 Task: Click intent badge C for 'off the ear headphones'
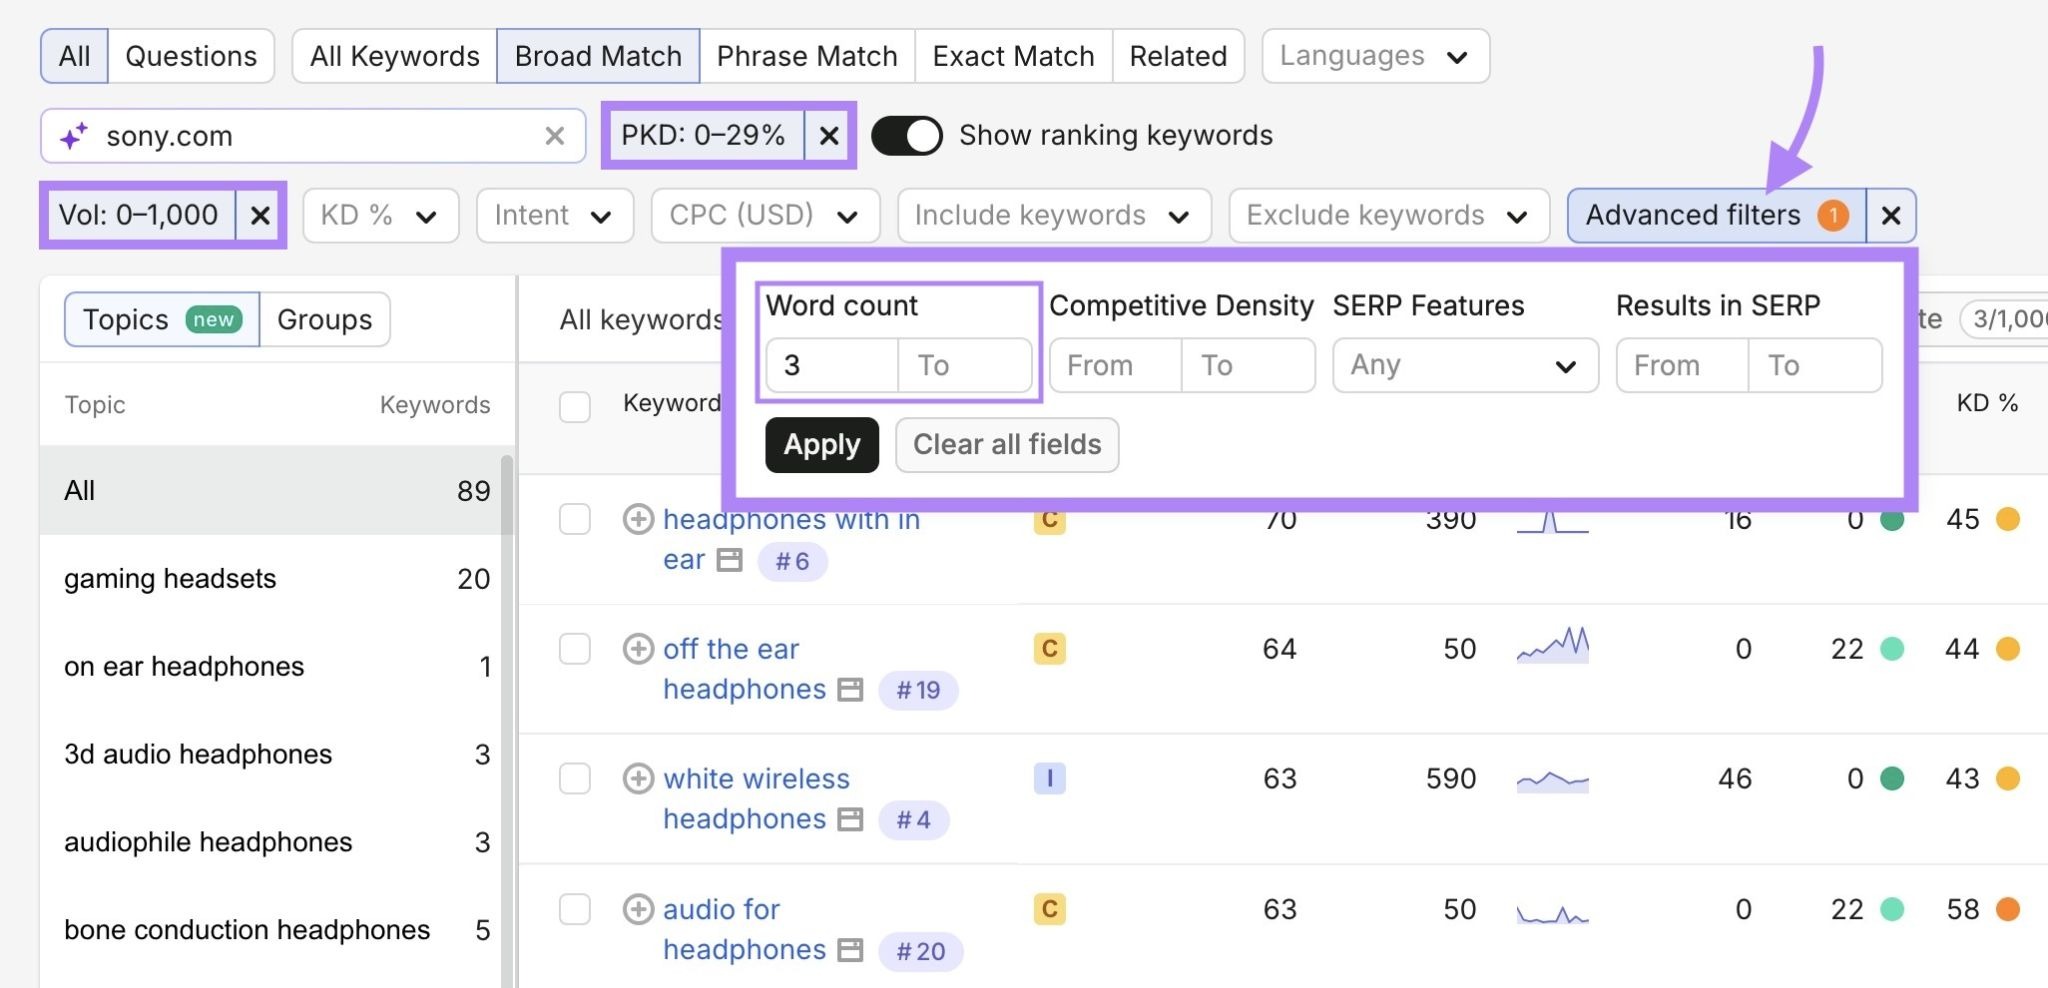pyautogui.click(x=1049, y=649)
